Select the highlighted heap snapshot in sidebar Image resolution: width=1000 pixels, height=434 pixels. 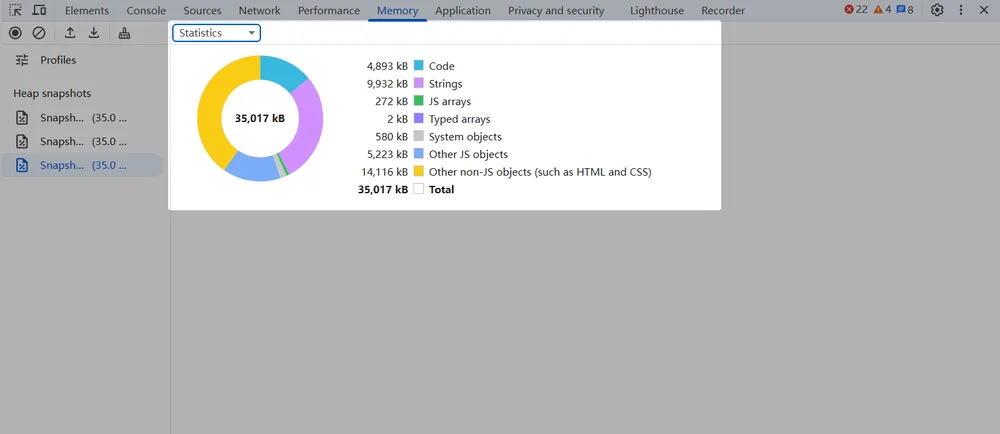pyautogui.click(x=82, y=165)
